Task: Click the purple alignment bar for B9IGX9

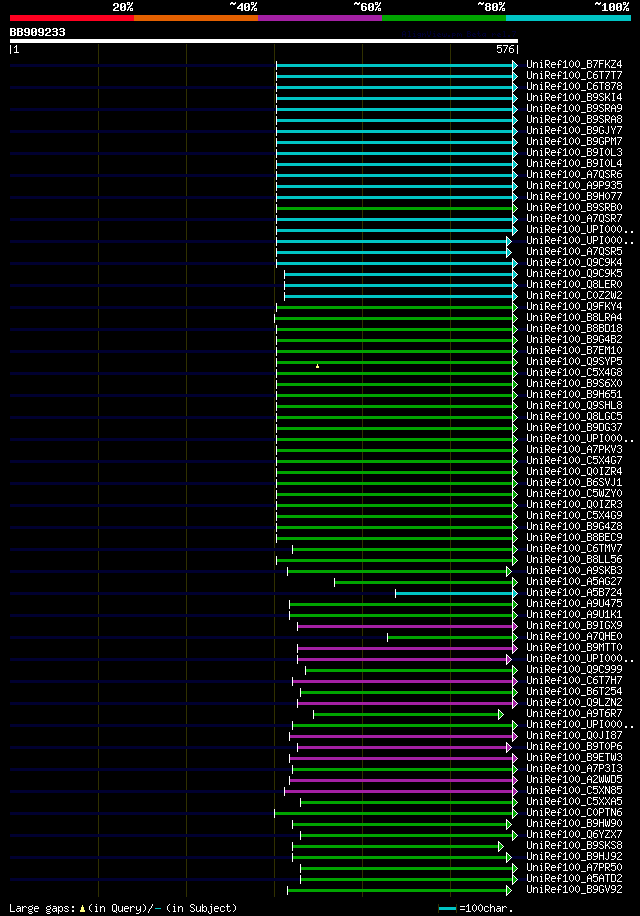Action: 406,626
